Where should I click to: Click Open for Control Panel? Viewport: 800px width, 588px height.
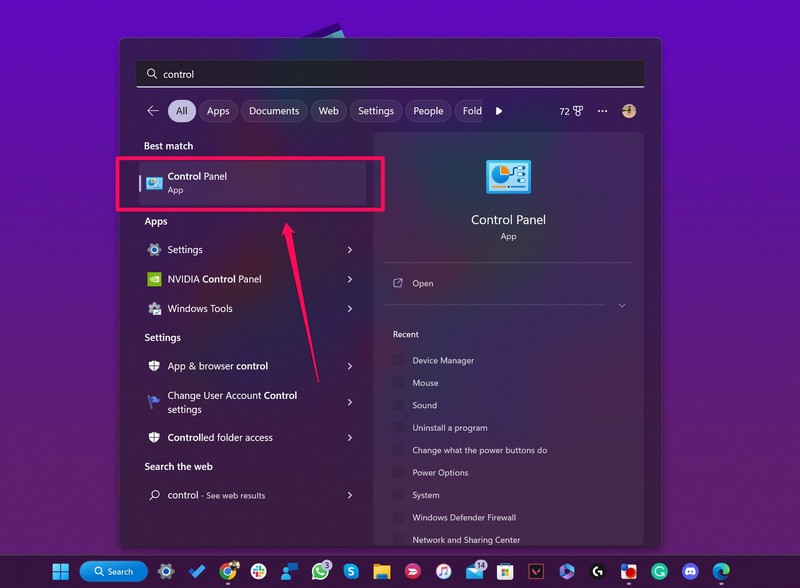423,283
